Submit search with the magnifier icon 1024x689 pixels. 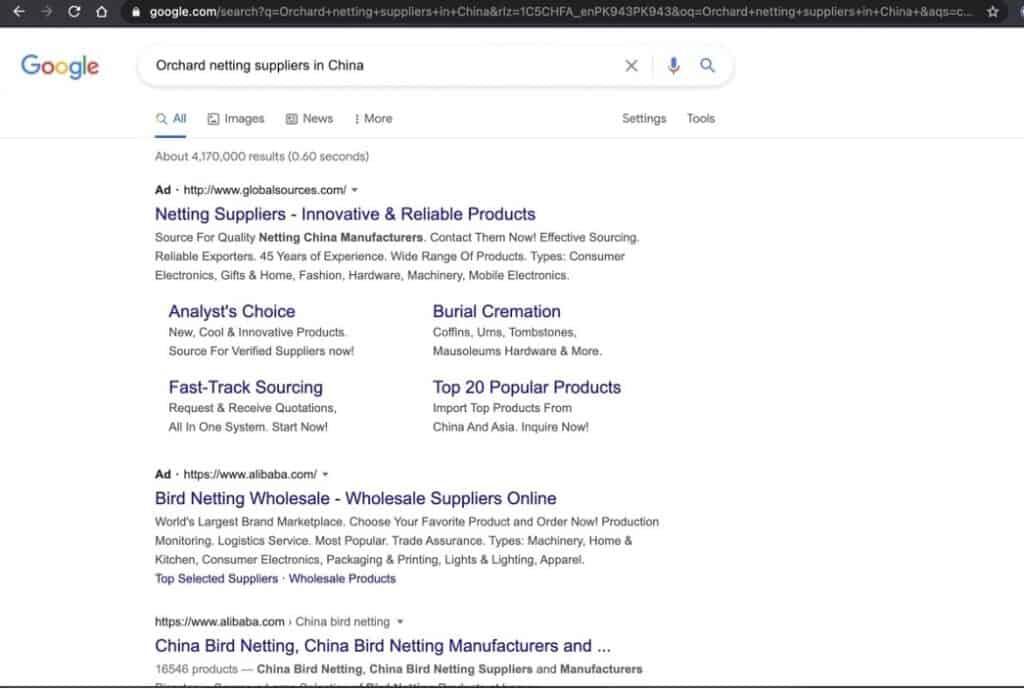point(707,65)
